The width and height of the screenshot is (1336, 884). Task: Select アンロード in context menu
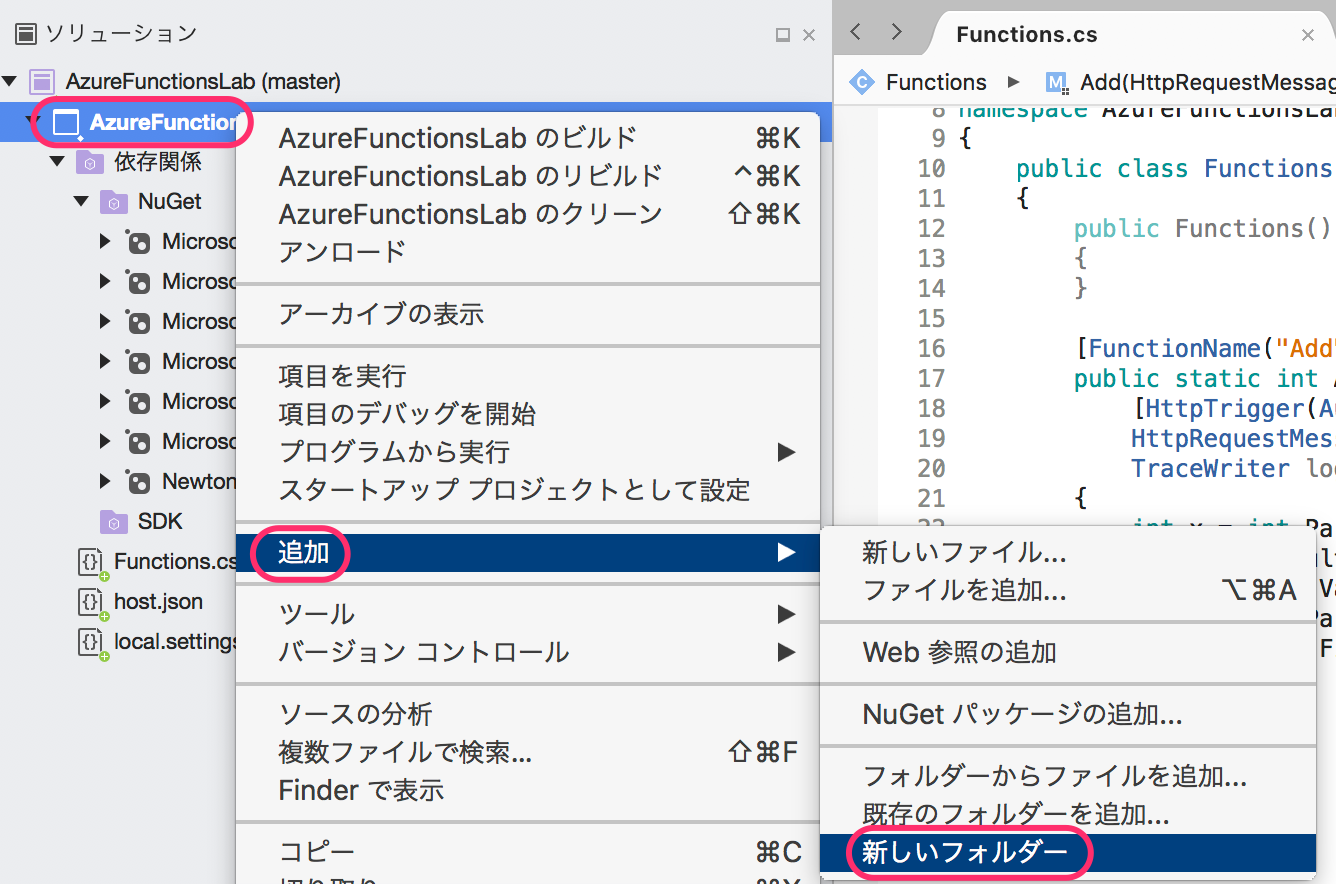[528, 252]
